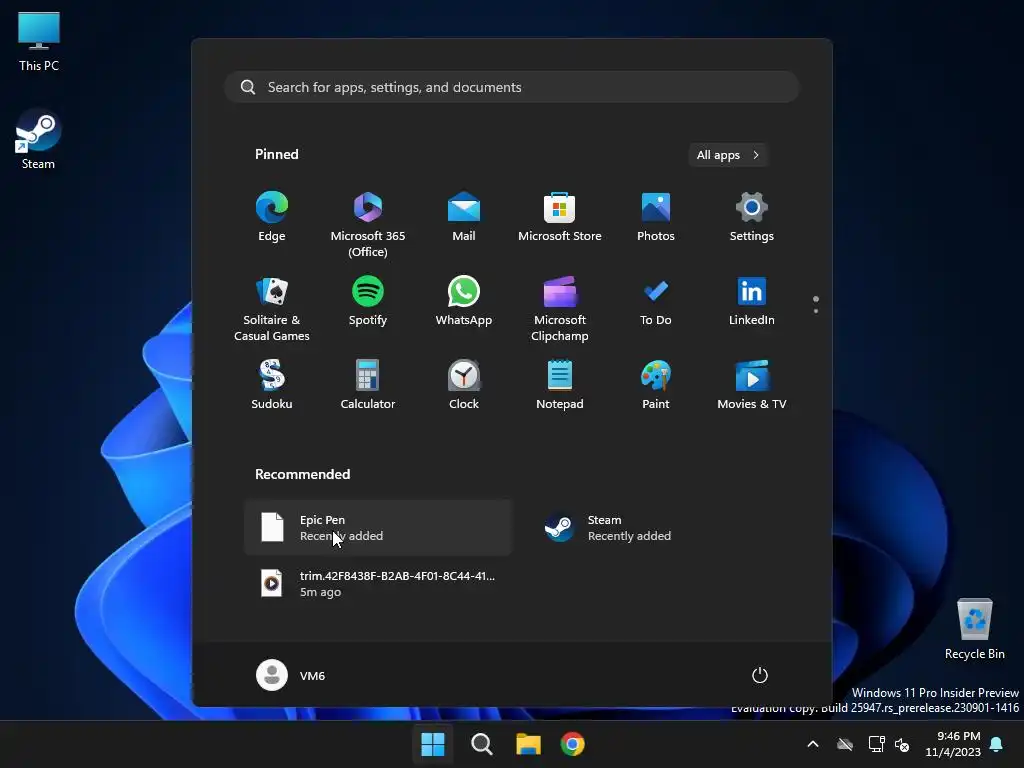Open Solitaire & Casual Games

click(272, 308)
